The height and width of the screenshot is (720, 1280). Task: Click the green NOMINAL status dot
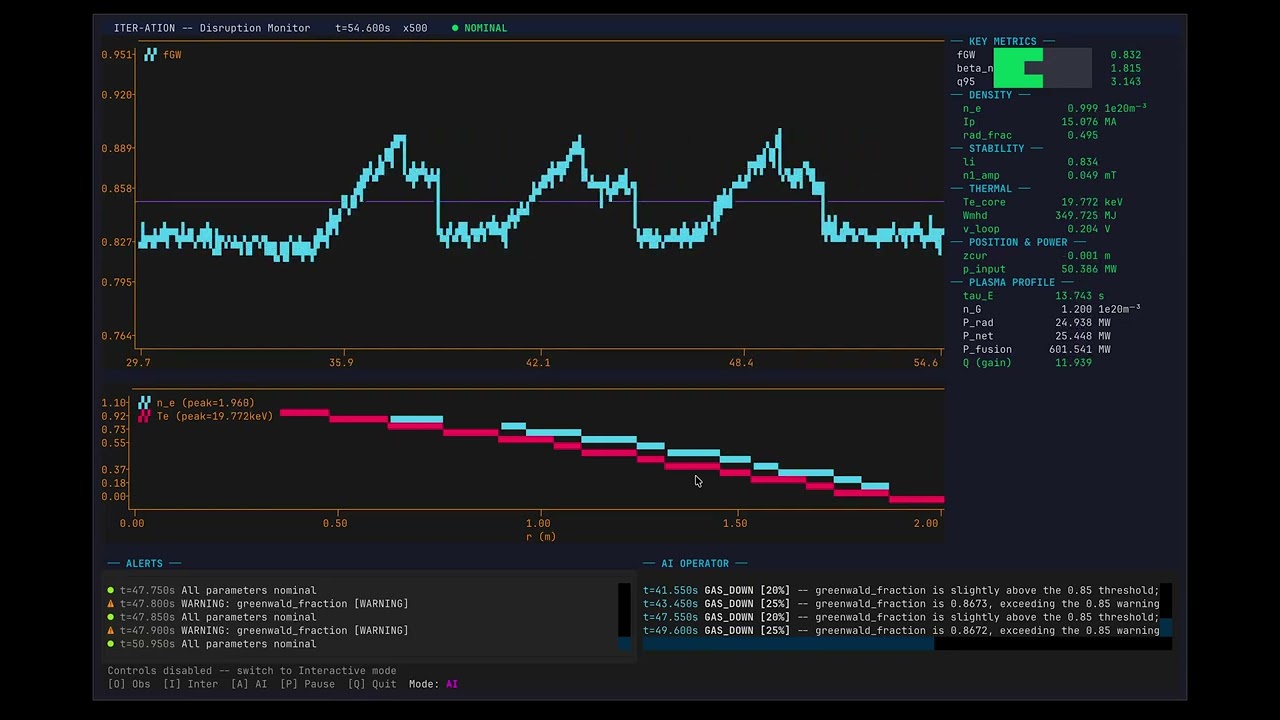(455, 28)
